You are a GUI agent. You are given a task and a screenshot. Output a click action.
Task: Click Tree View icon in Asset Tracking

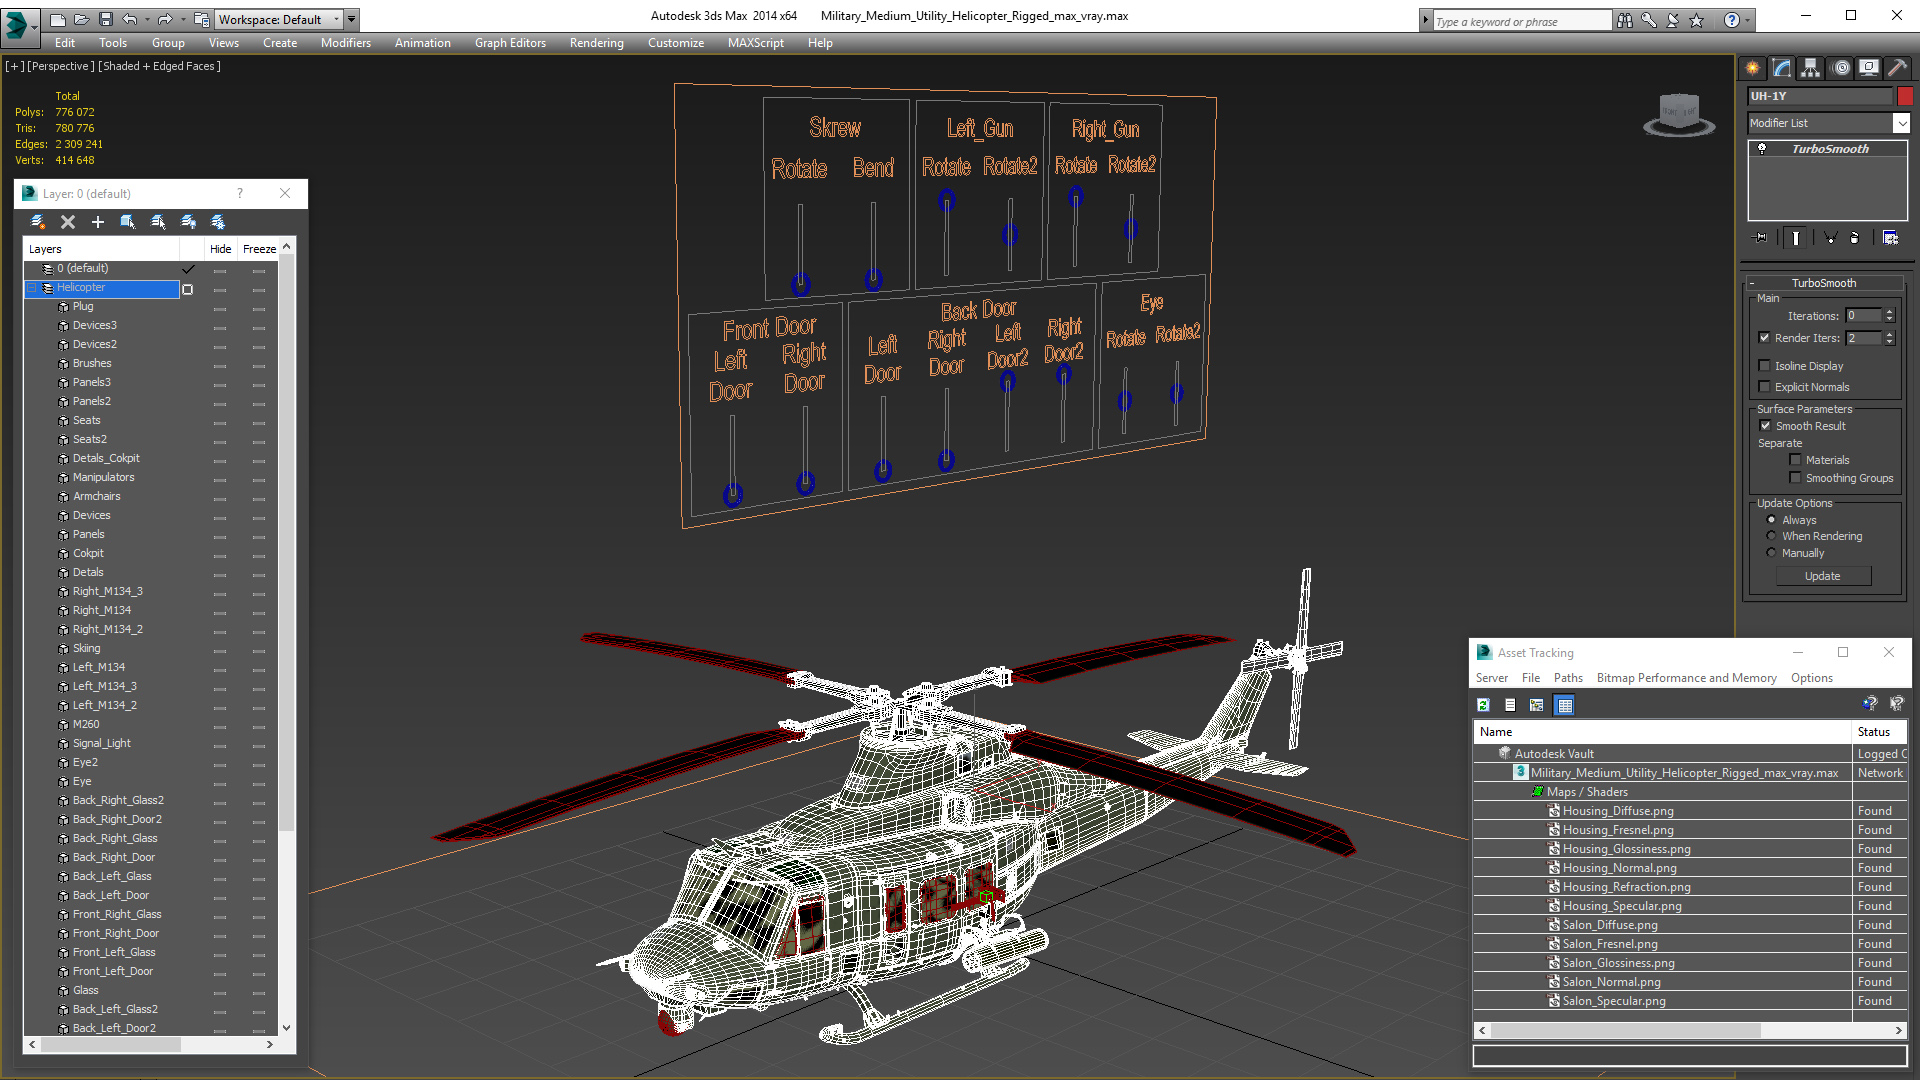(x=1537, y=705)
